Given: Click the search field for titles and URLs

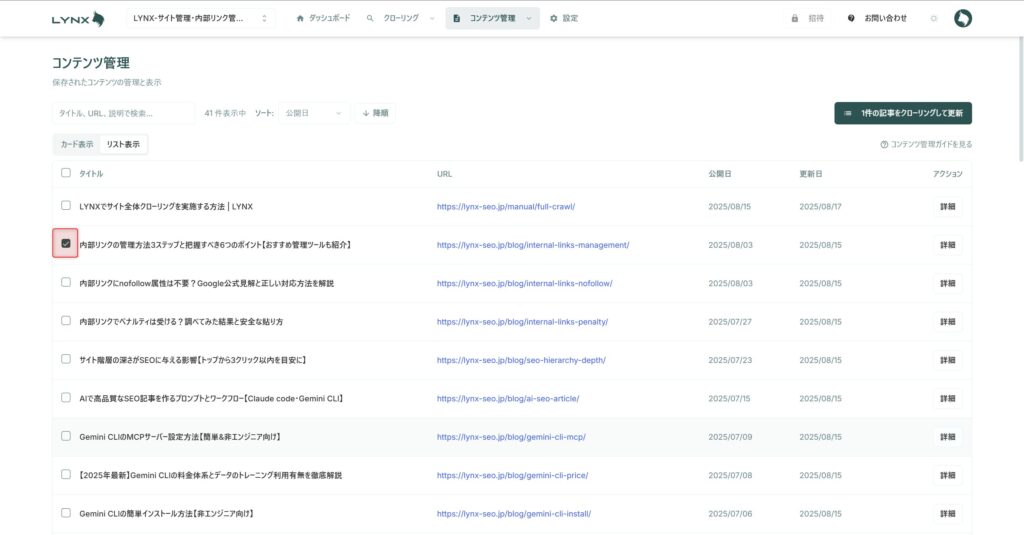Looking at the screenshot, I should pyautogui.click(x=123, y=113).
